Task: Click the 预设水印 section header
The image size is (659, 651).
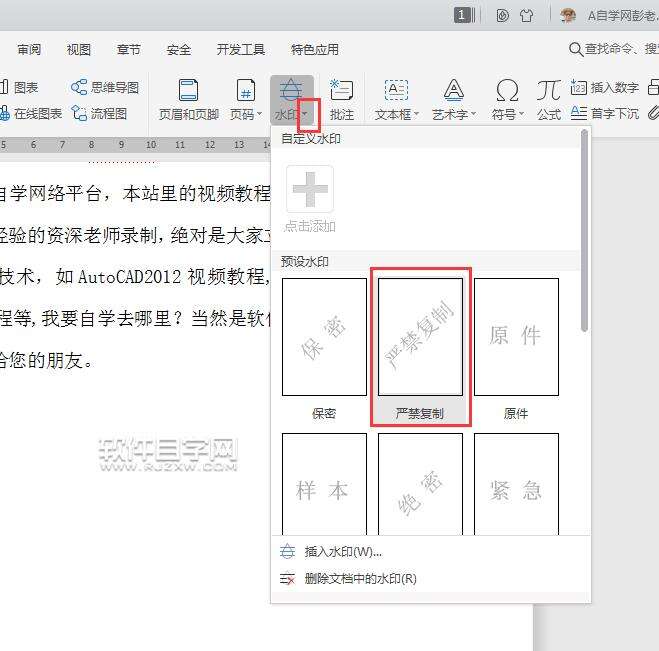Action: (x=305, y=261)
